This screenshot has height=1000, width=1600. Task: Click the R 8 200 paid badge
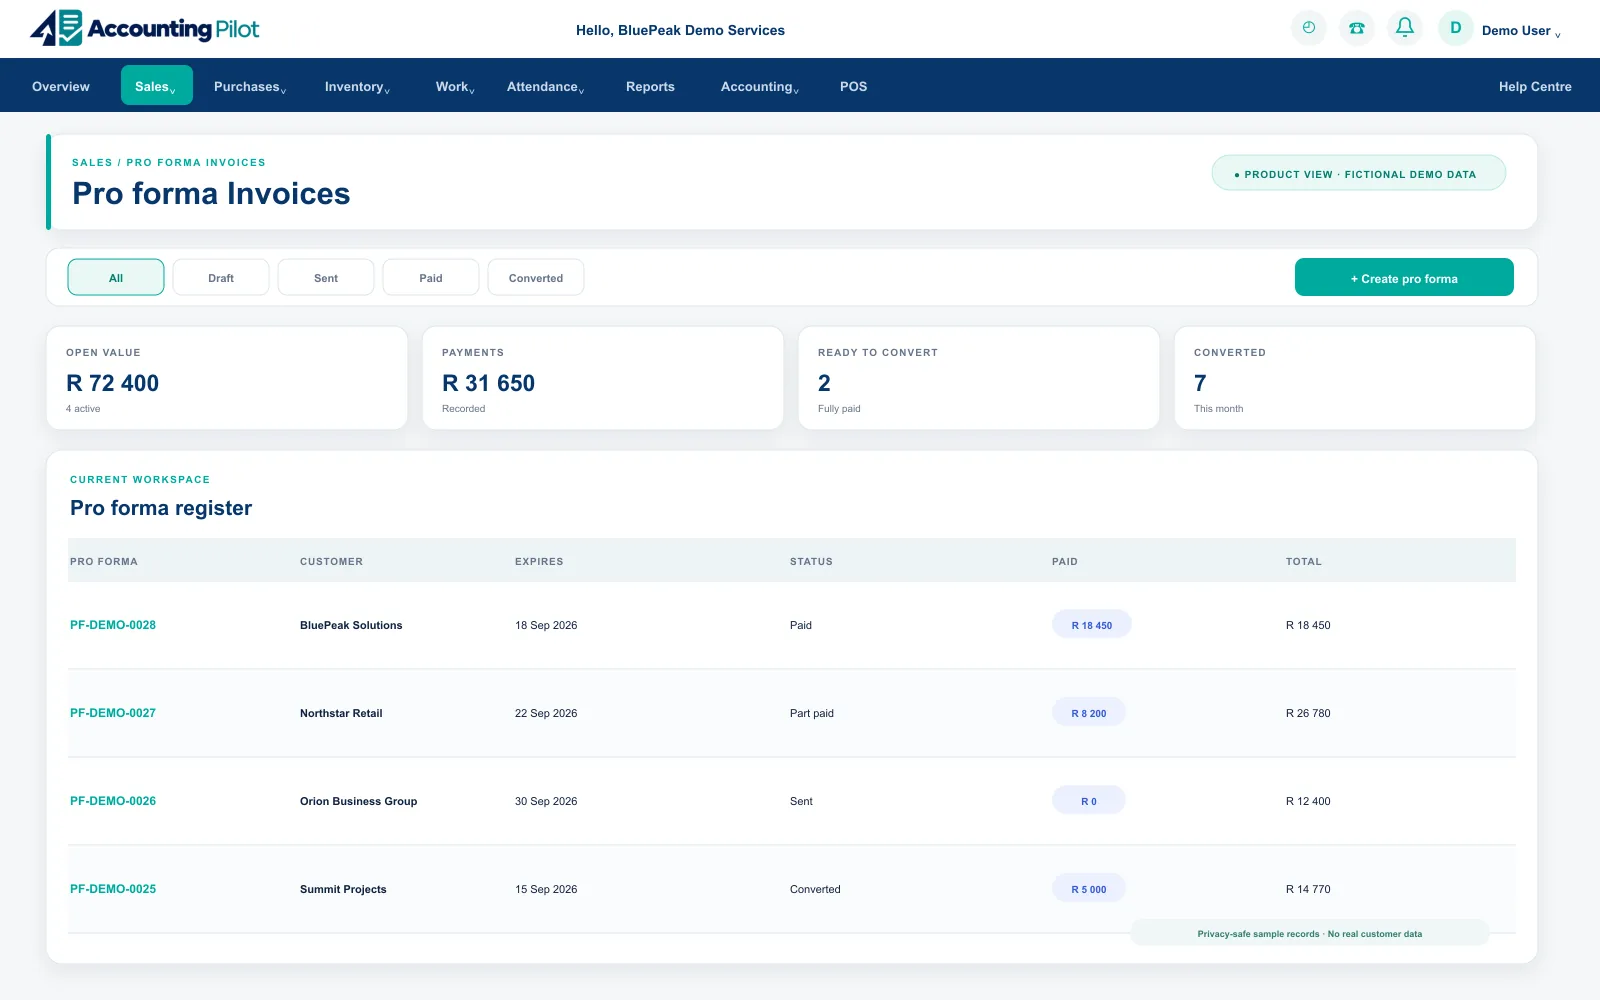point(1089,713)
